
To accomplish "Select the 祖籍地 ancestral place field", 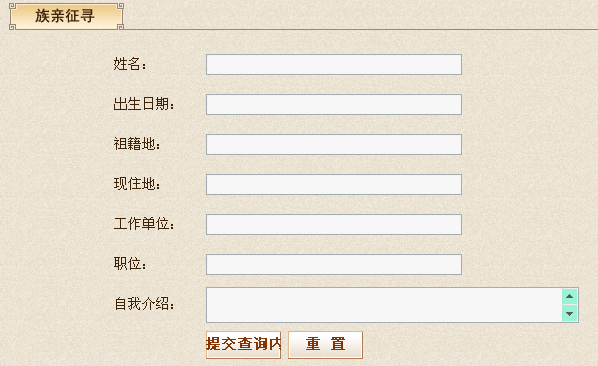I will tap(334, 144).
